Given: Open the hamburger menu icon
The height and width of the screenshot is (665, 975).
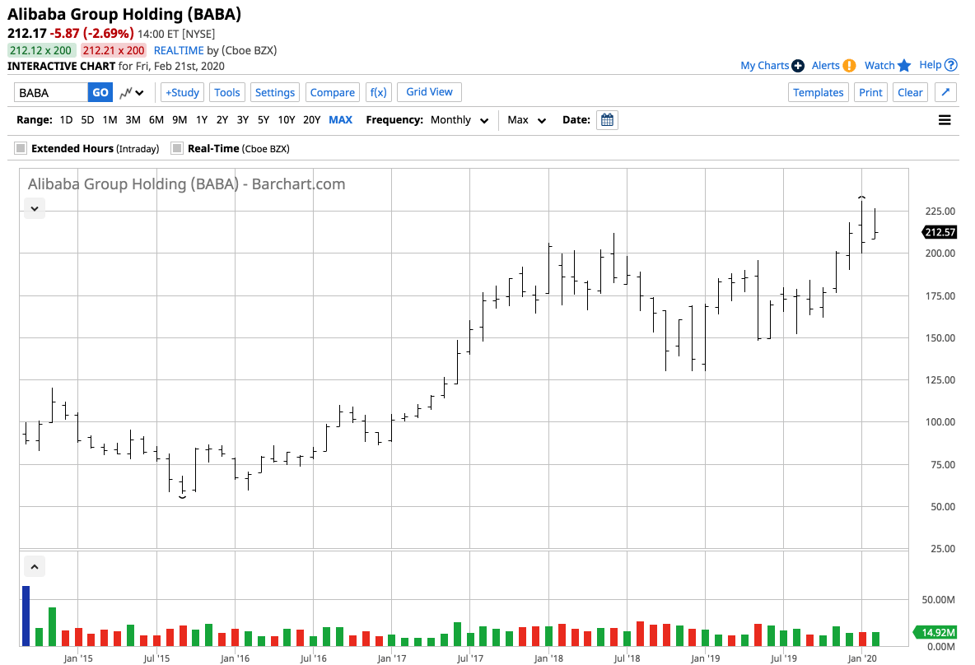Looking at the screenshot, I should pos(944,120).
